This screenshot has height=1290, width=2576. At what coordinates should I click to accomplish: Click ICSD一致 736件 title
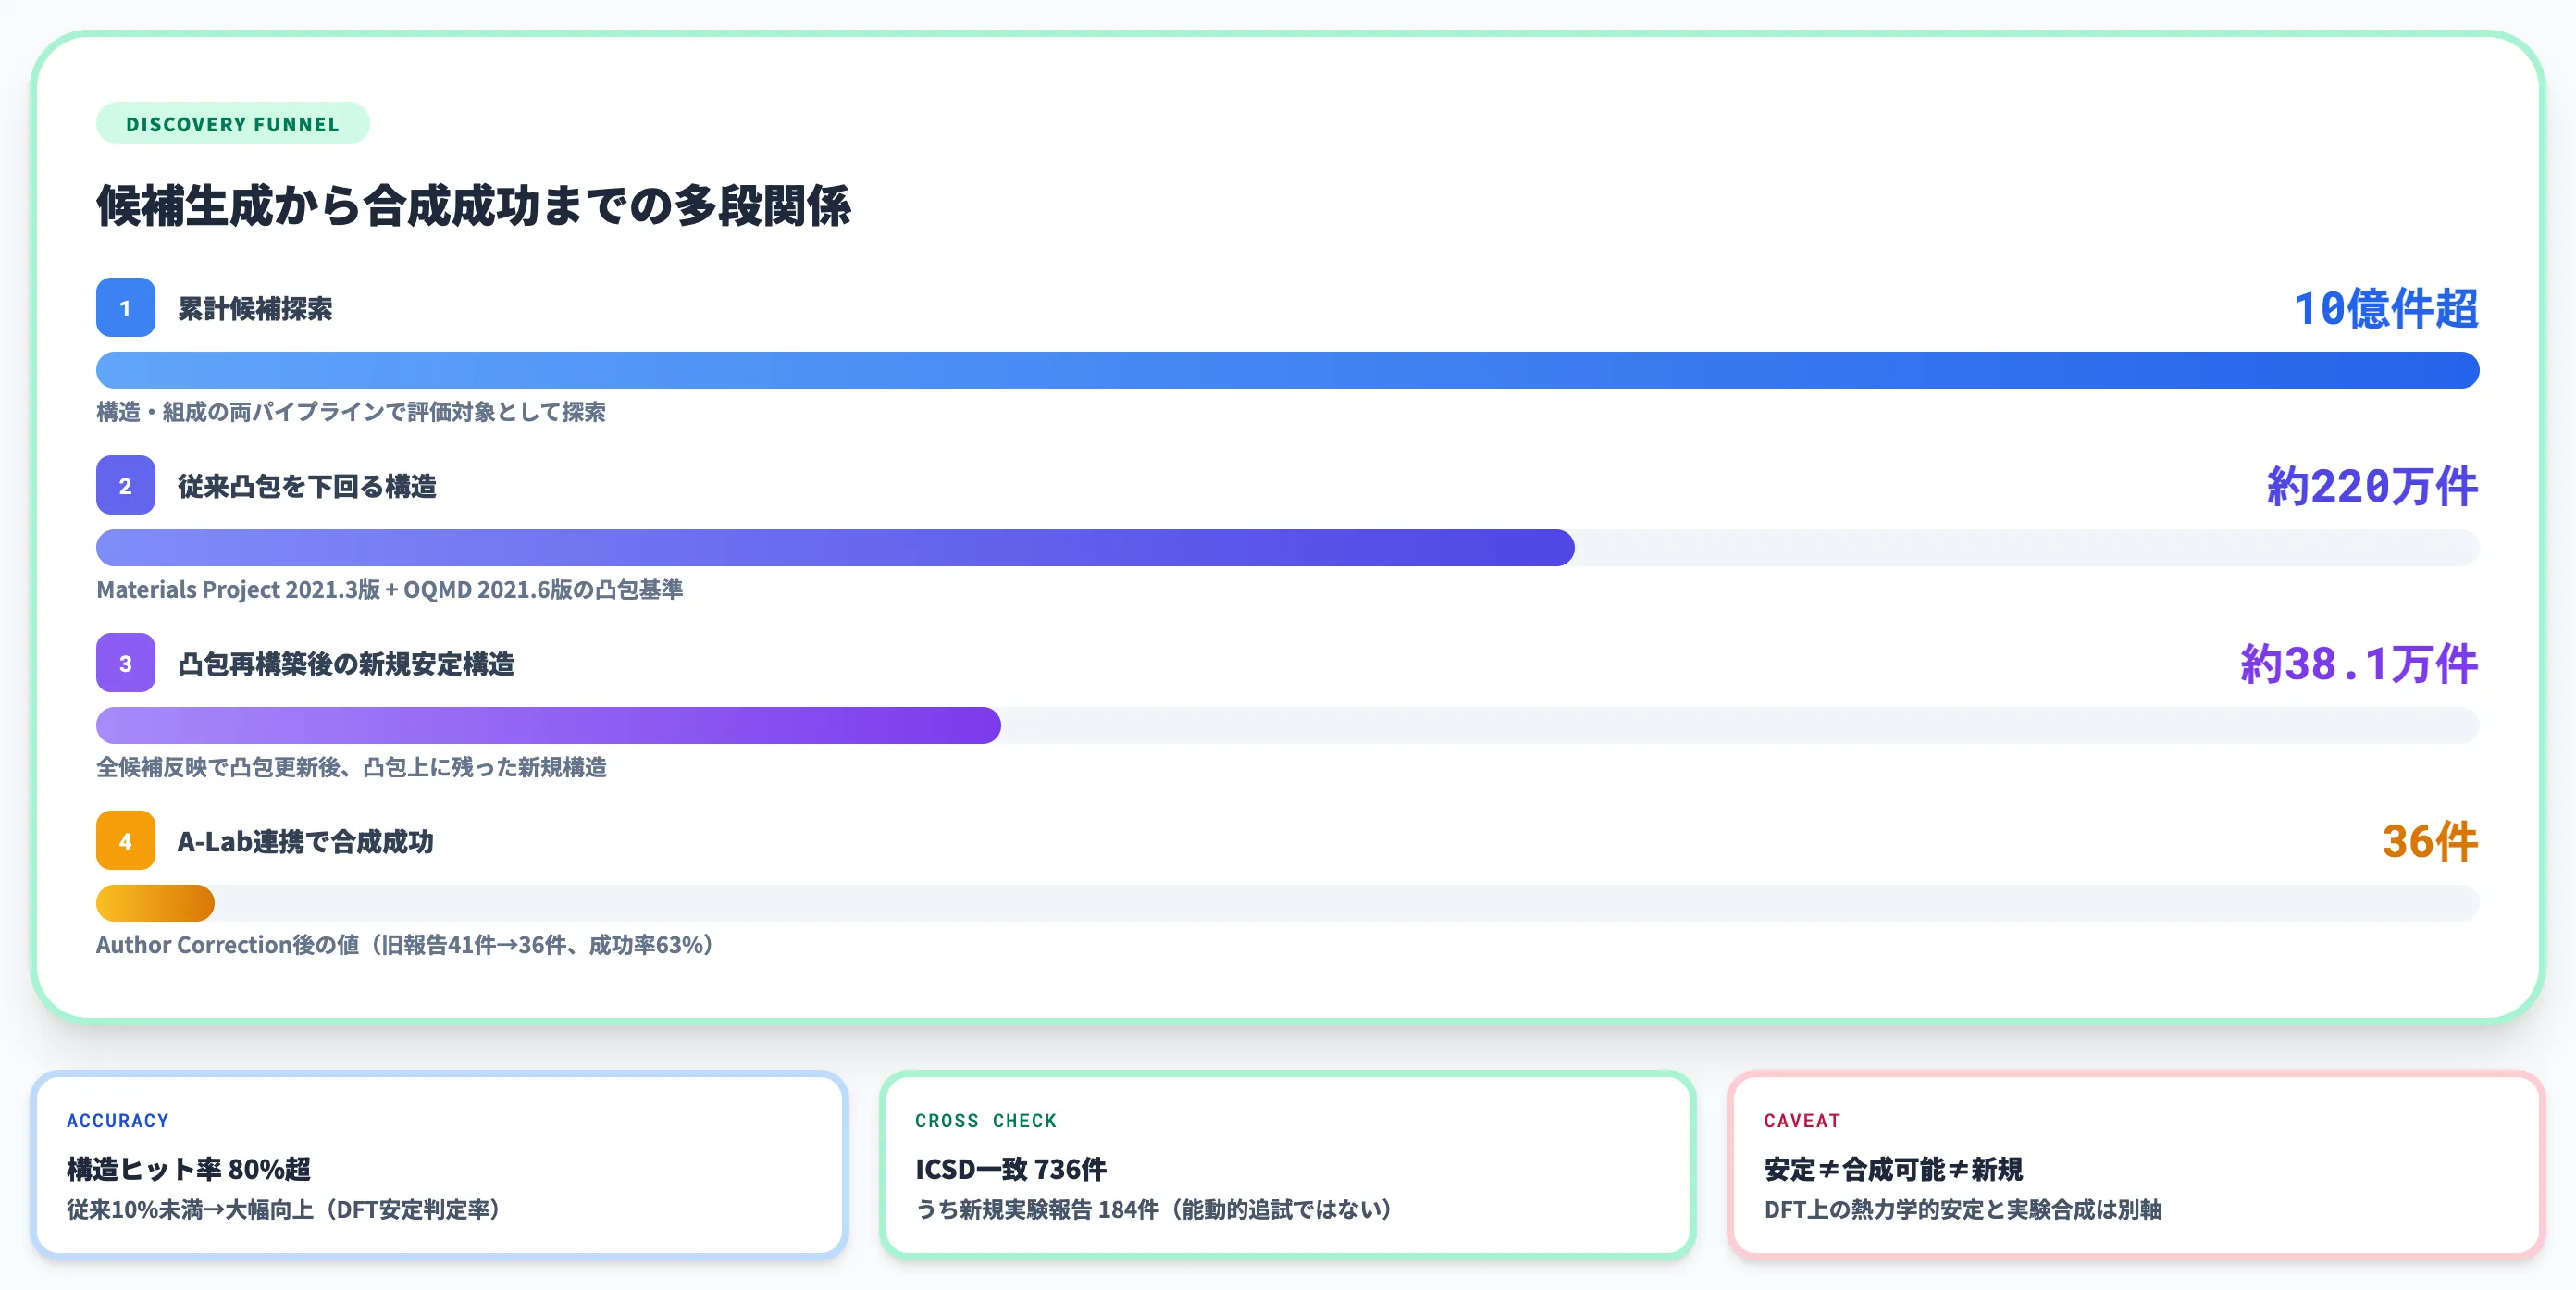coord(1011,1169)
